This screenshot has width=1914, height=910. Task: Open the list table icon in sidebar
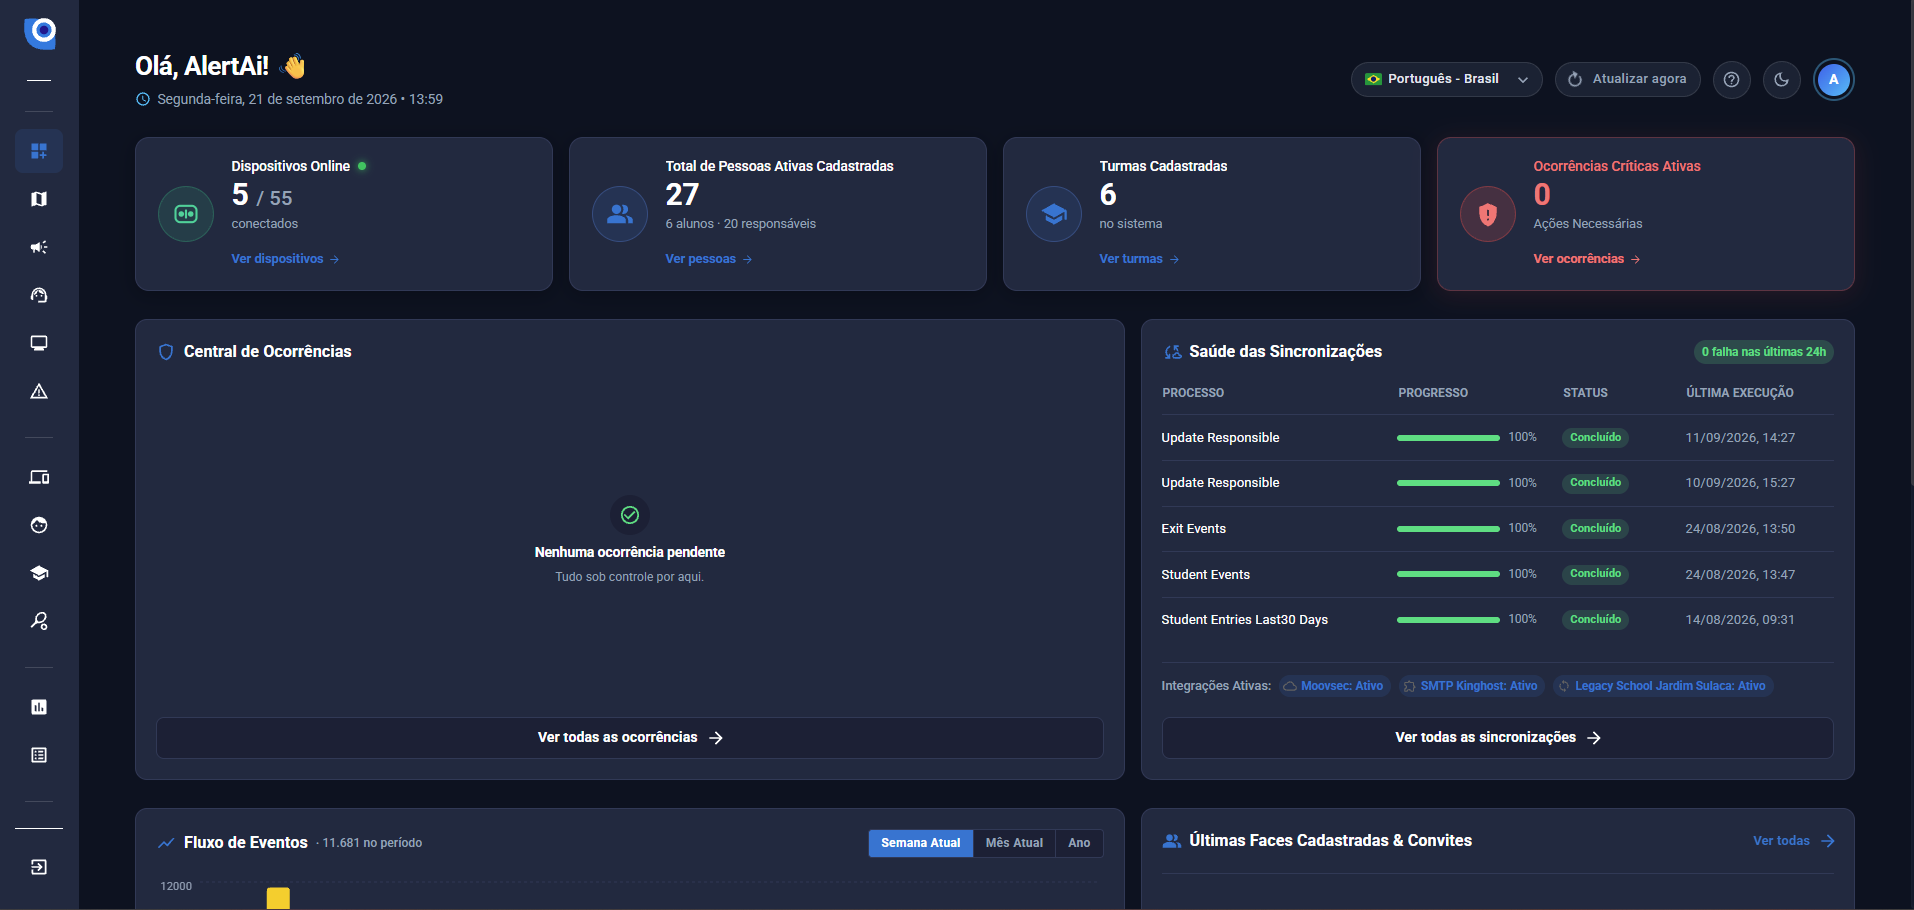click(39, 755)
